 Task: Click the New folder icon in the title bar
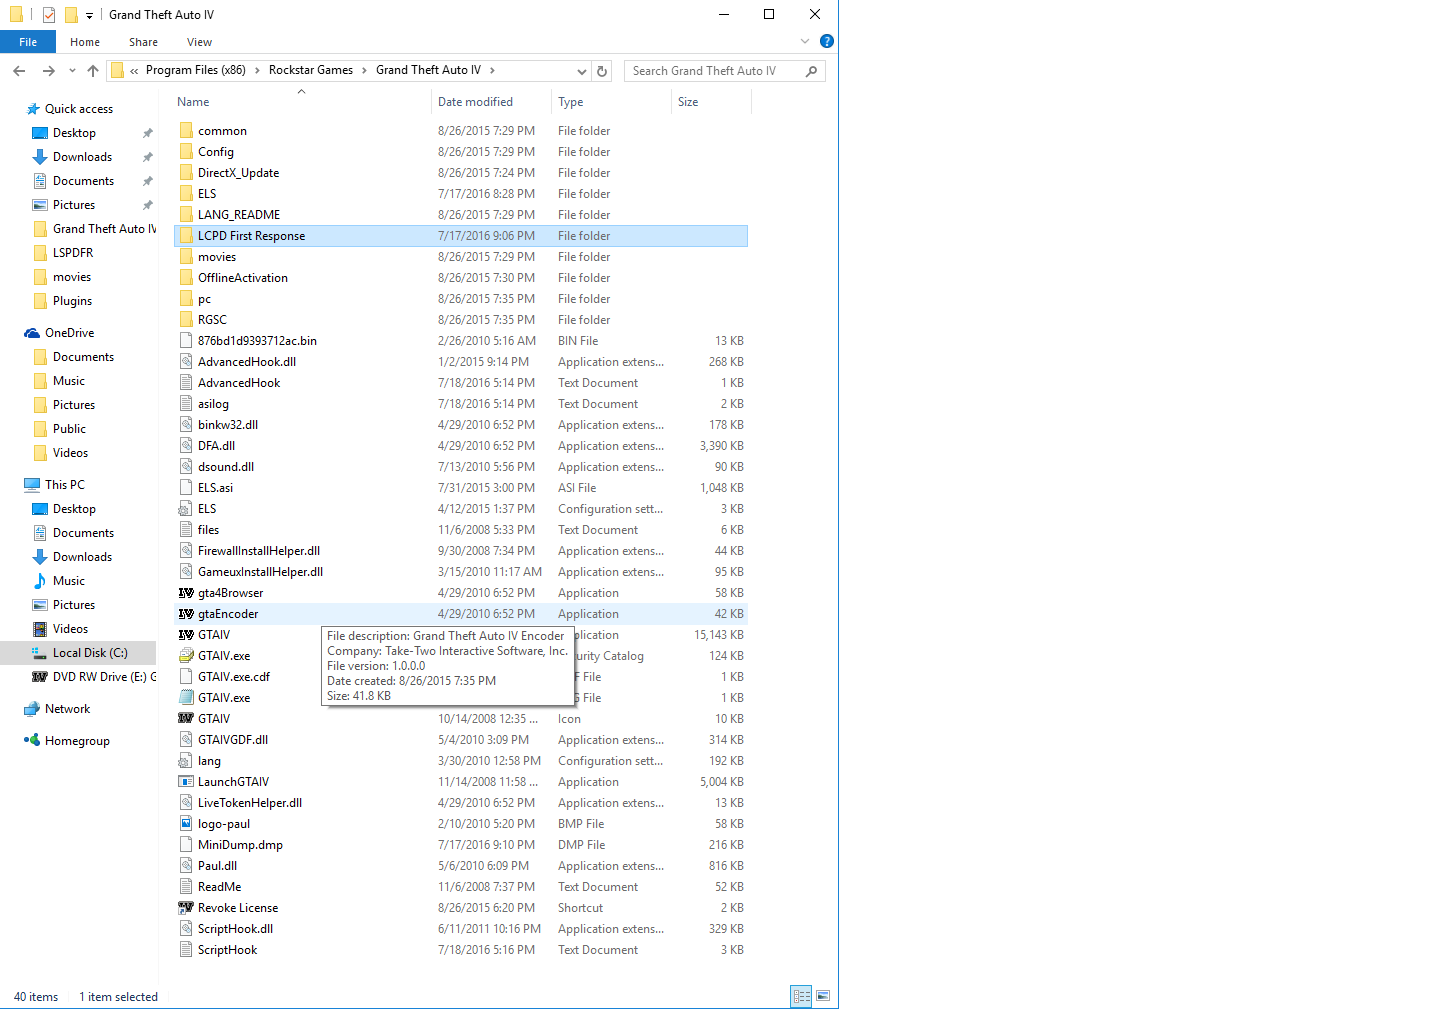71,15
